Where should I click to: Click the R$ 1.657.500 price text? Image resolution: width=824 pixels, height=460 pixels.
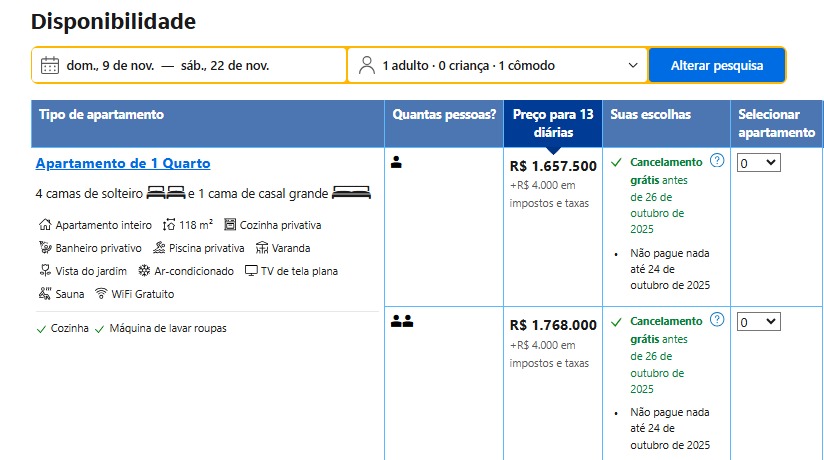point(553,166)
